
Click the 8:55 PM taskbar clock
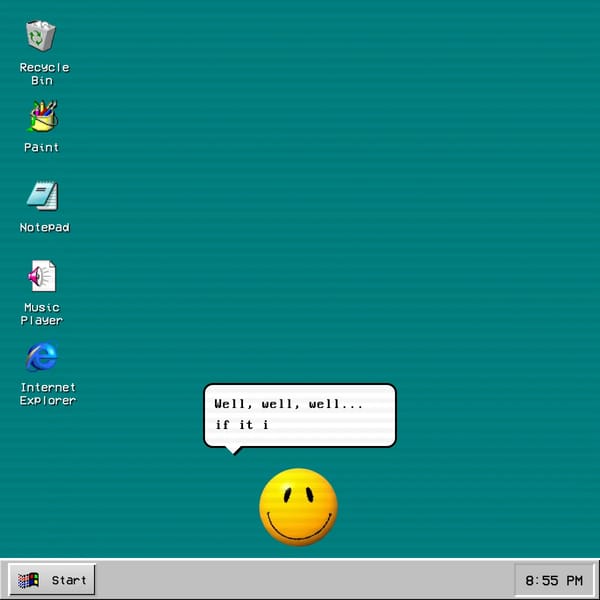pos(554,580)
